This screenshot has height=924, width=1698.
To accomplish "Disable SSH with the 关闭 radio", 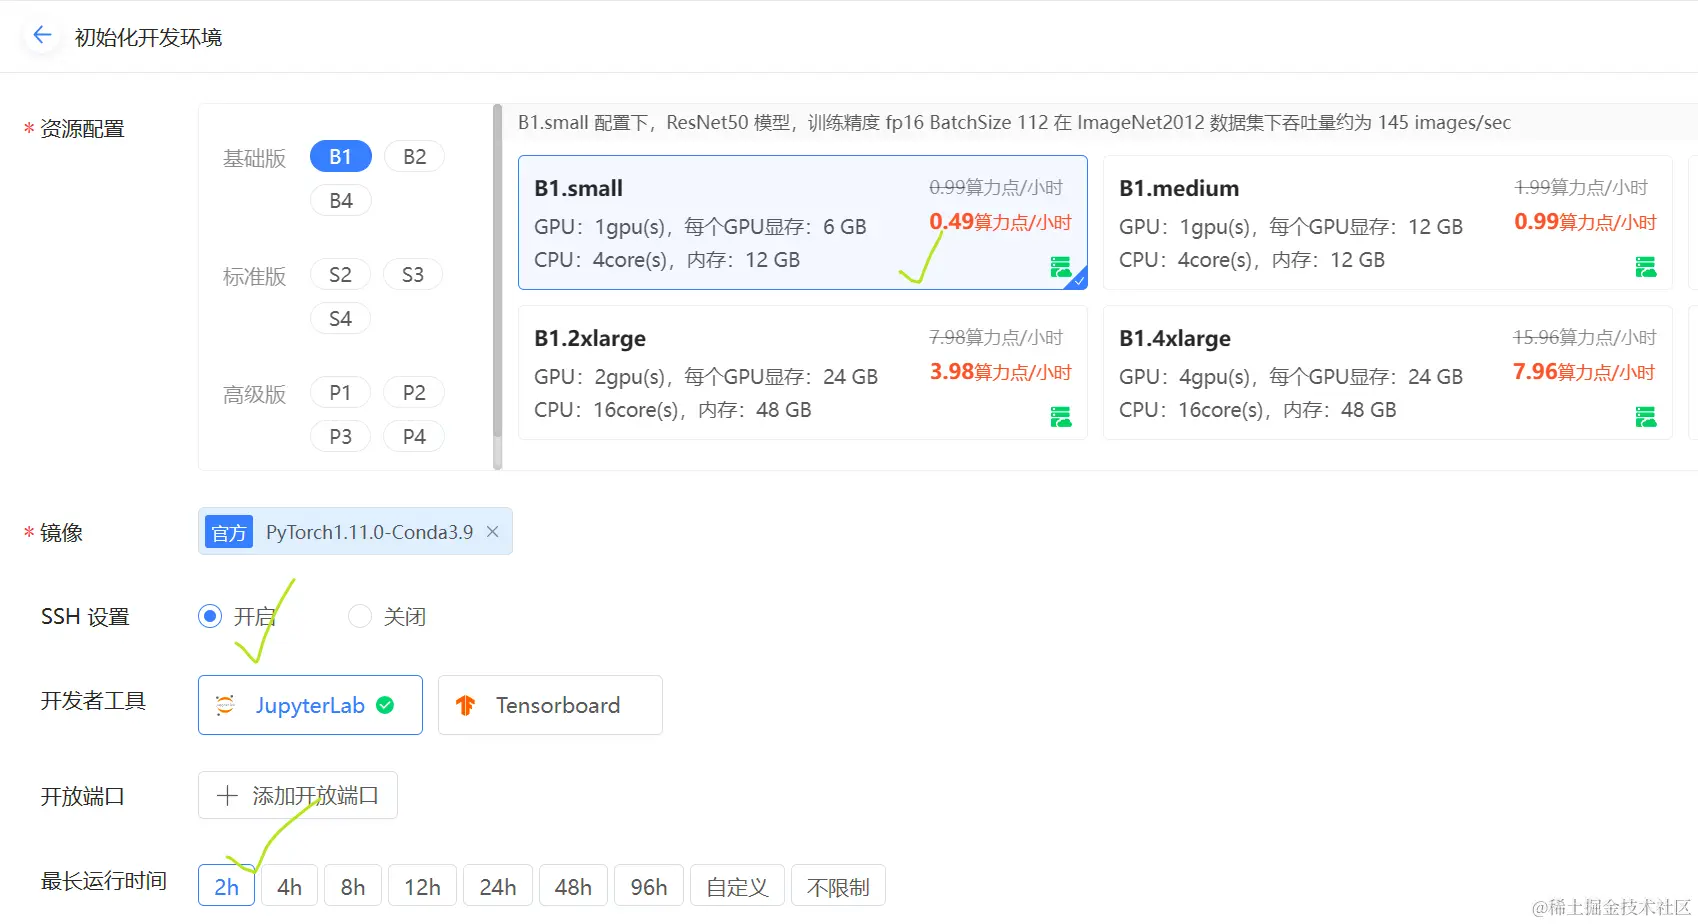I will click(x=360, y=616).
